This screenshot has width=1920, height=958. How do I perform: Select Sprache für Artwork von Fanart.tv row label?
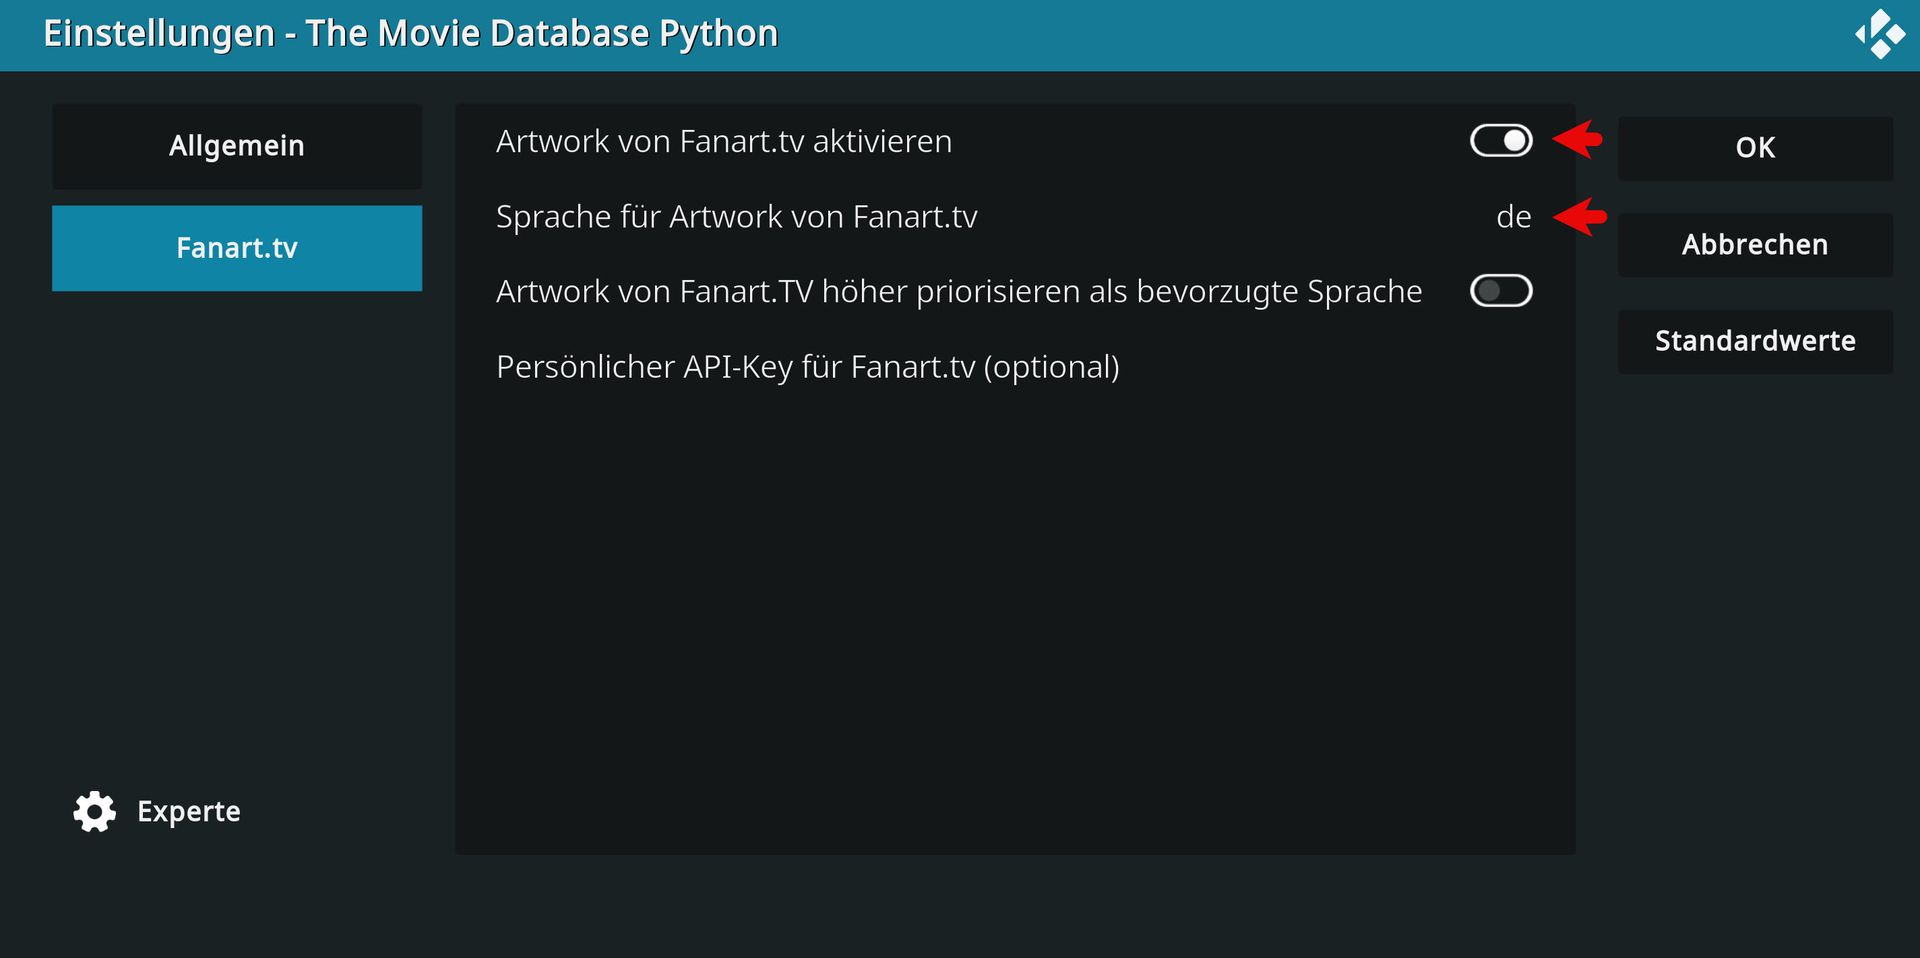point(736,216)
